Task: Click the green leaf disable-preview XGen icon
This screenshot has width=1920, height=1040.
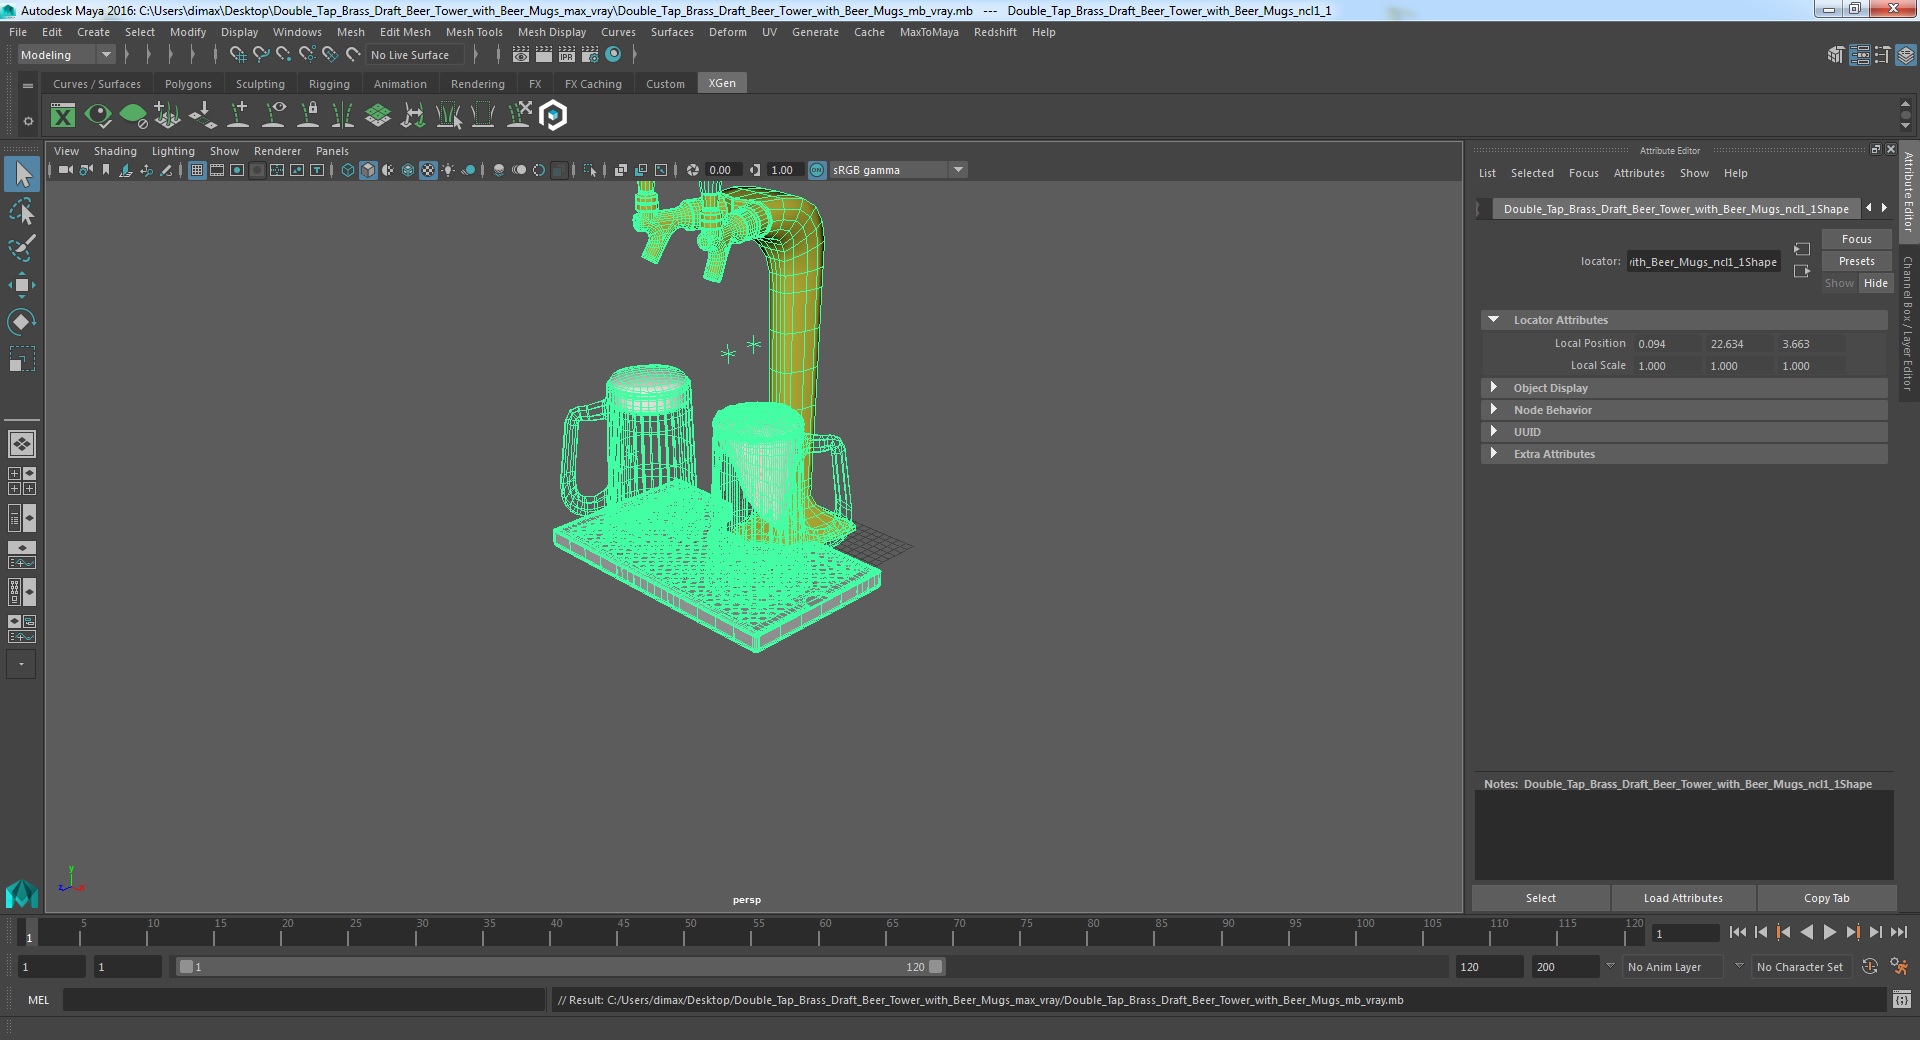Action: click(x=133, y=116)
